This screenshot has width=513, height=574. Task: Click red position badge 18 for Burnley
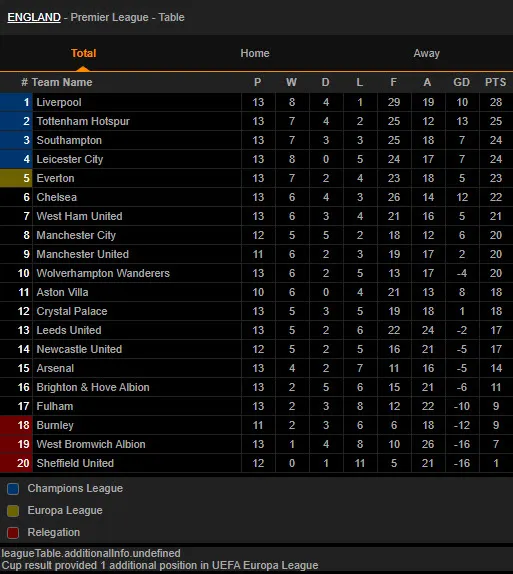tap(16, 425)
